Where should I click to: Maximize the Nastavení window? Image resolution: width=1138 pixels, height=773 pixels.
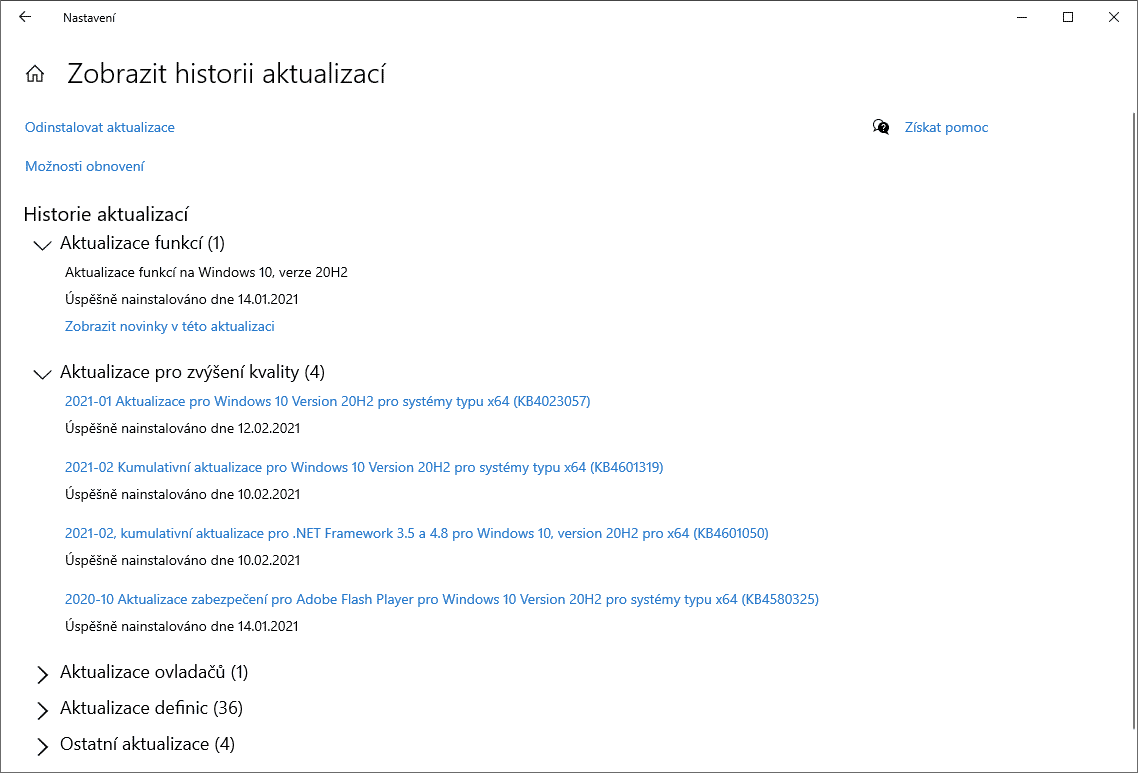(x=1068, y=17)
